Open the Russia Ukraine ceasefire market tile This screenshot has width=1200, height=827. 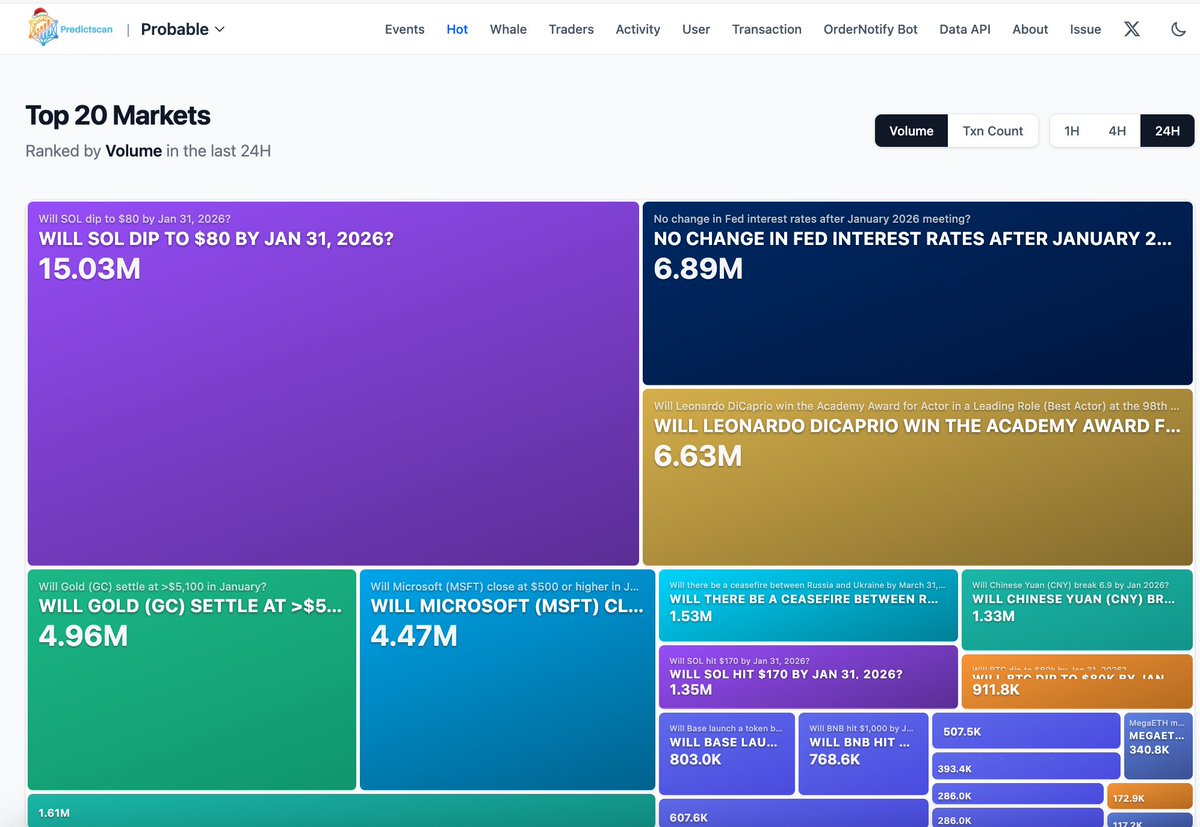pos(808,606)
